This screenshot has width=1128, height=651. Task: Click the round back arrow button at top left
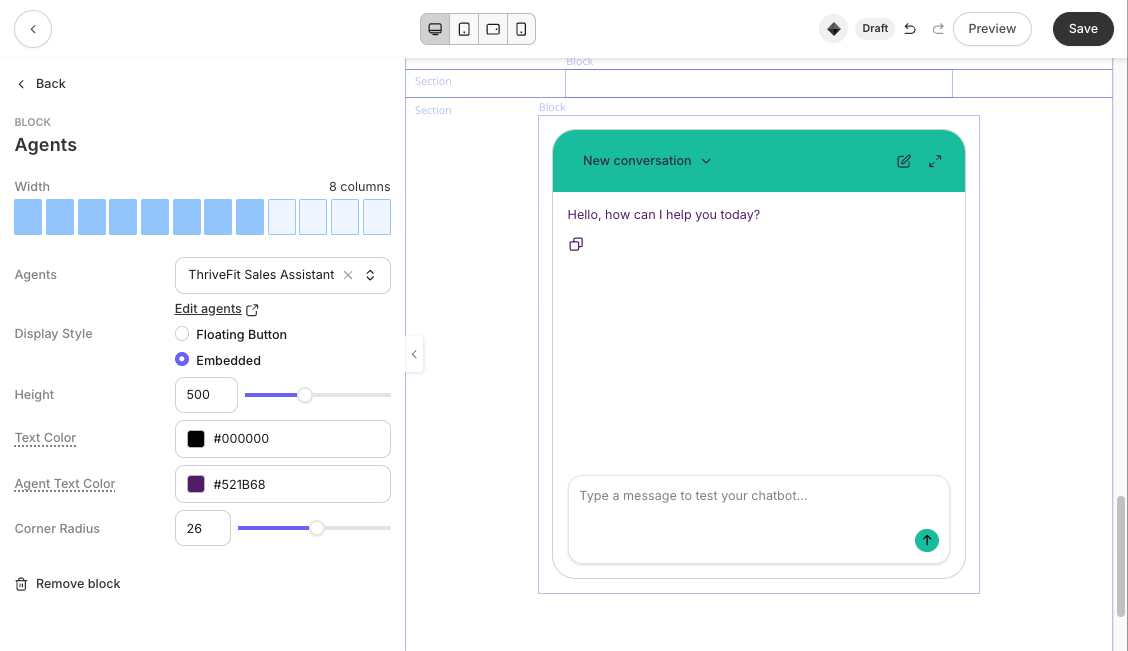pyautogui.click(x=33, y=29)
